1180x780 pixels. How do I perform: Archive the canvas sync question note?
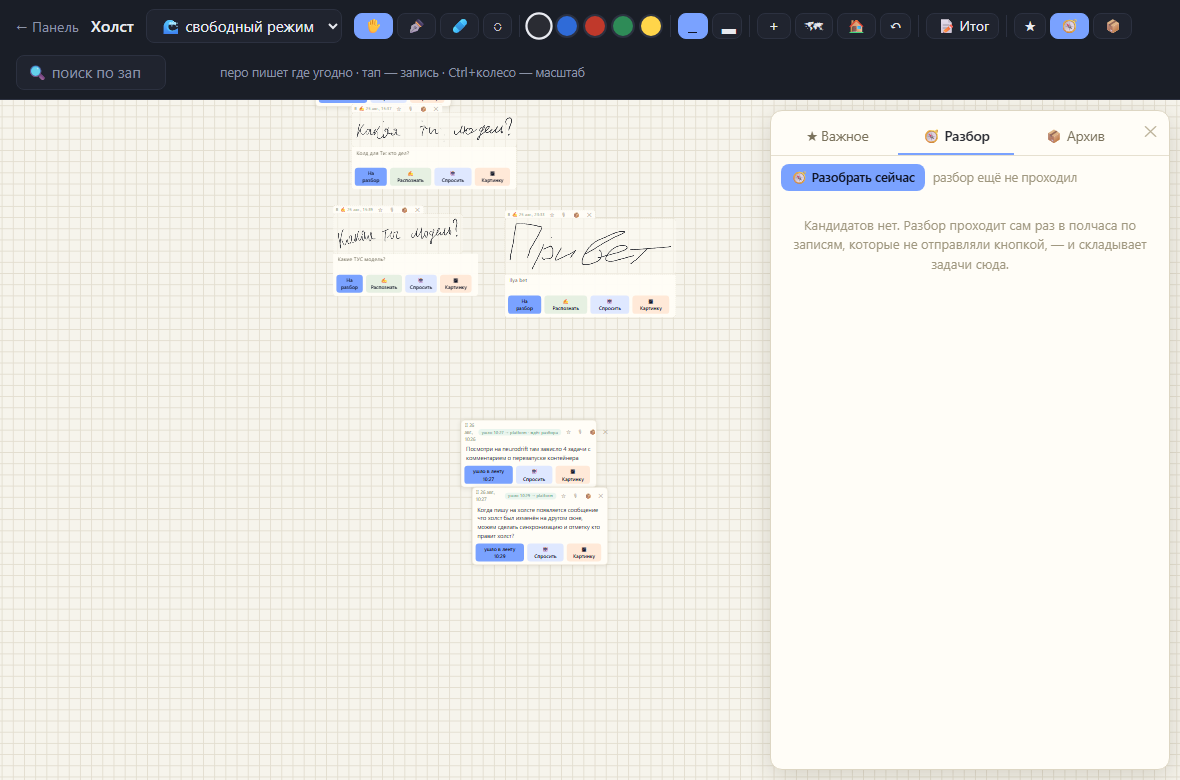click(x=588, y=496)
